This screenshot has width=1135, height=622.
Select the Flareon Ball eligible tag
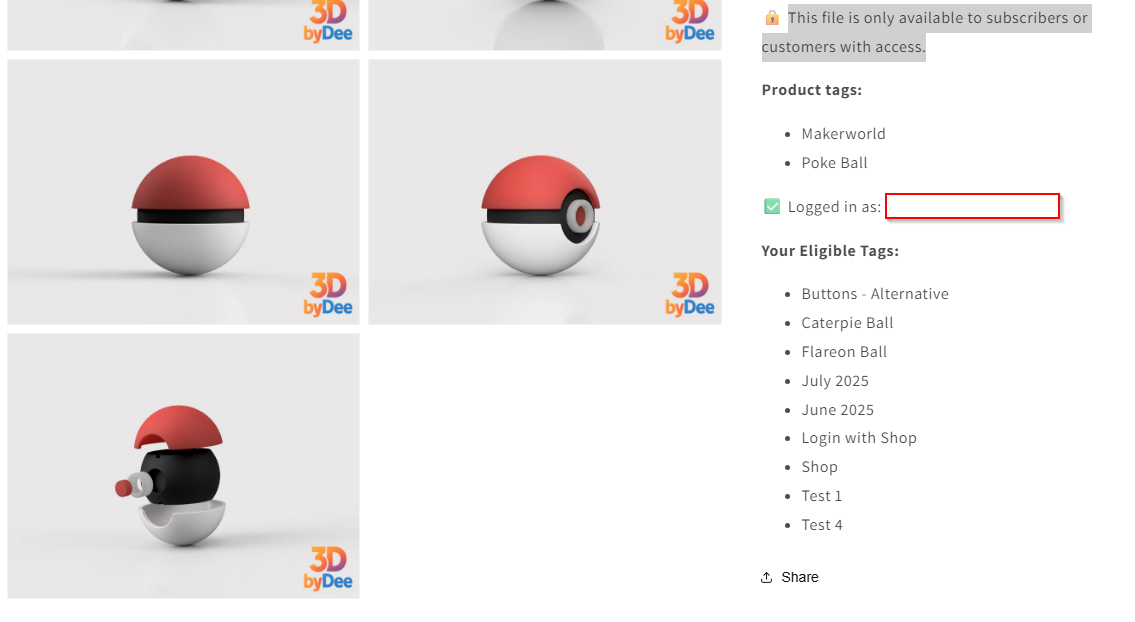[844, 352]
